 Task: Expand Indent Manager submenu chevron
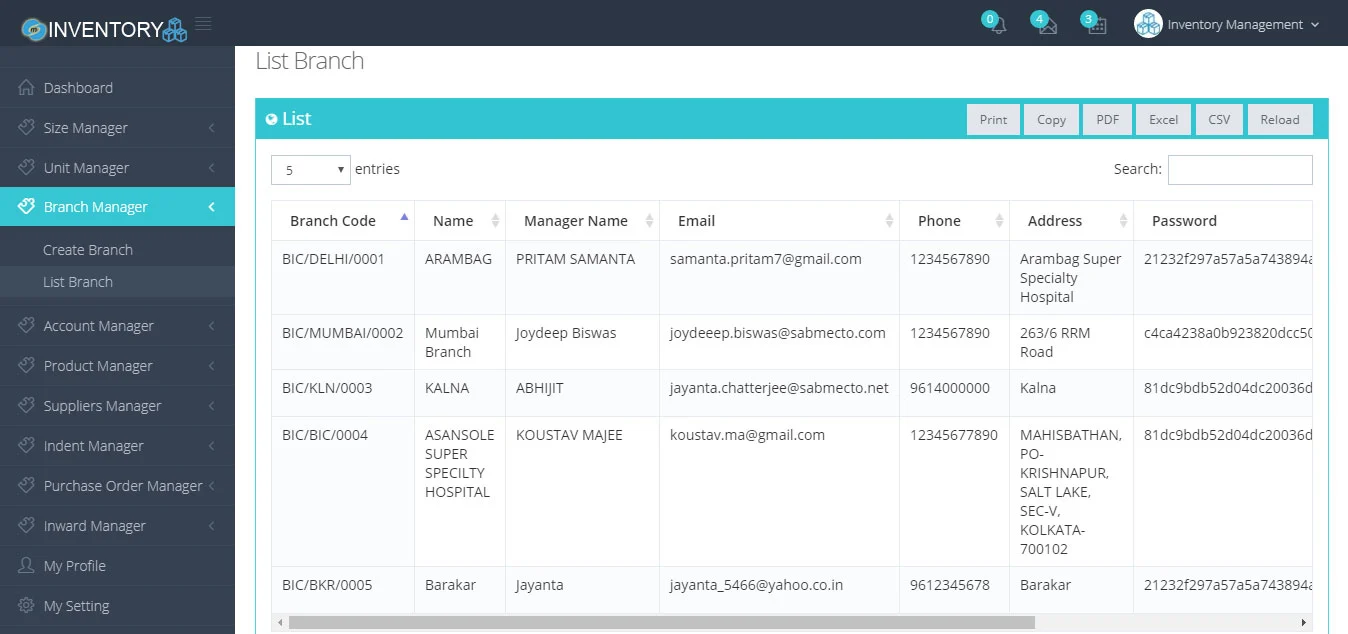click(212, 446)
